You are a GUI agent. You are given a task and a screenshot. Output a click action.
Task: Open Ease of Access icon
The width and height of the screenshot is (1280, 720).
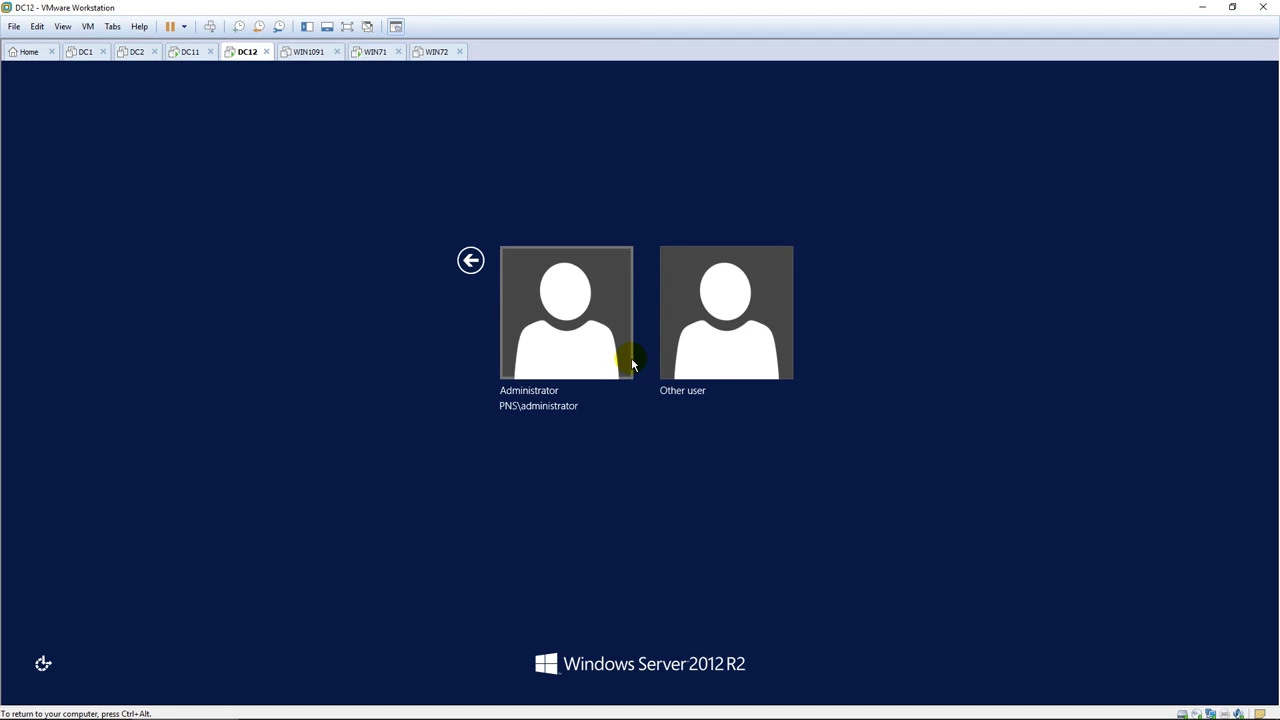tap(43, 663)
